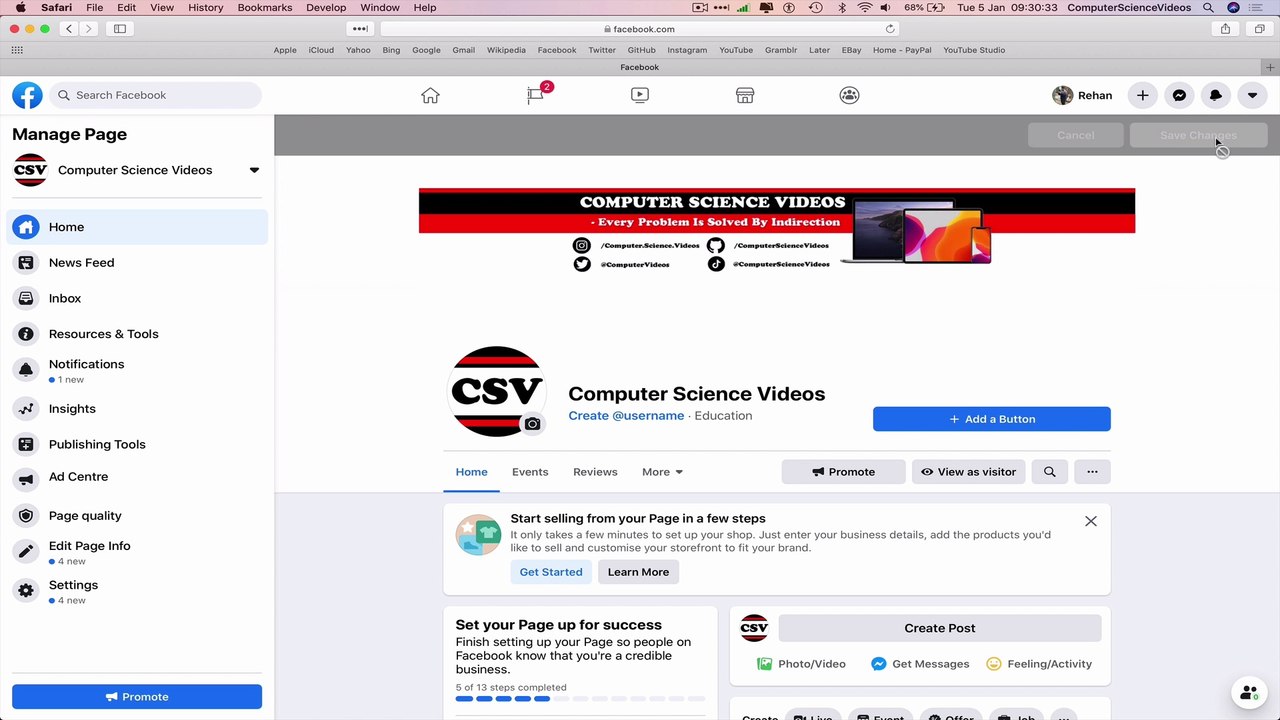Click the Create Post button

[x=940, y=628]
